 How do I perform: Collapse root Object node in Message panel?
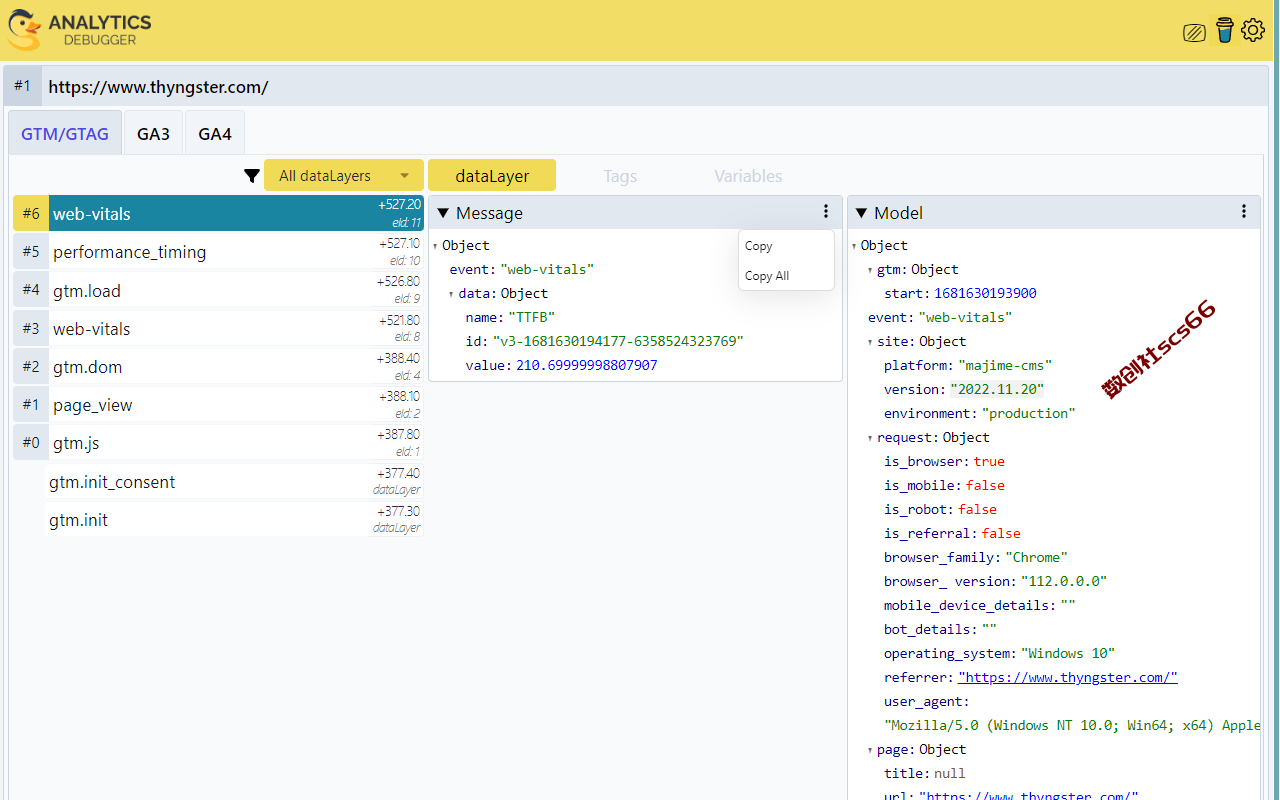coord(435,246)
